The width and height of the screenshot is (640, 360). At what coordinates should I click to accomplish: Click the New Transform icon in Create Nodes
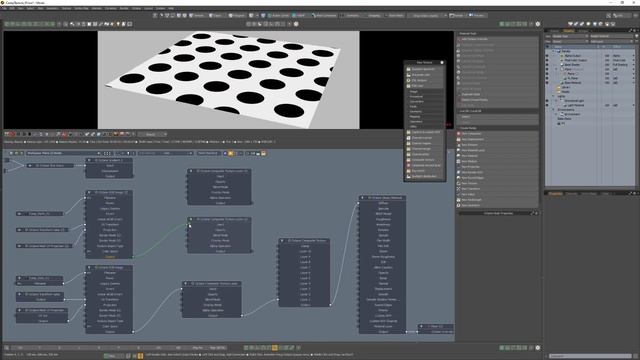459,189
